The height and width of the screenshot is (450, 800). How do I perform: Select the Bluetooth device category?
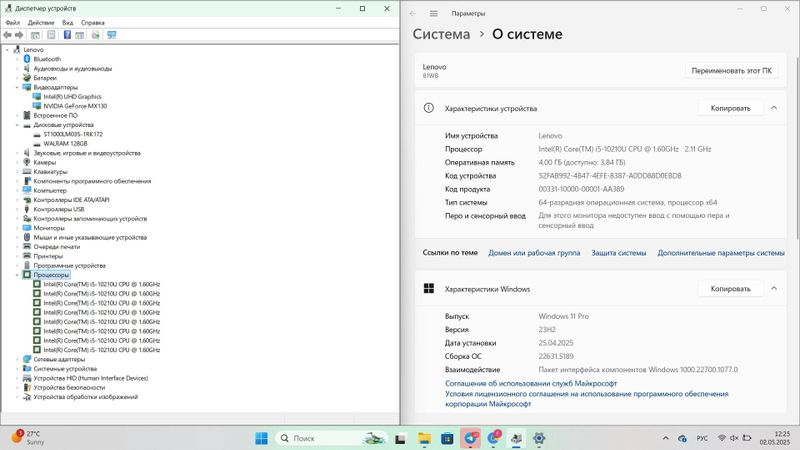pyautogui.click(x=47, y=59)
